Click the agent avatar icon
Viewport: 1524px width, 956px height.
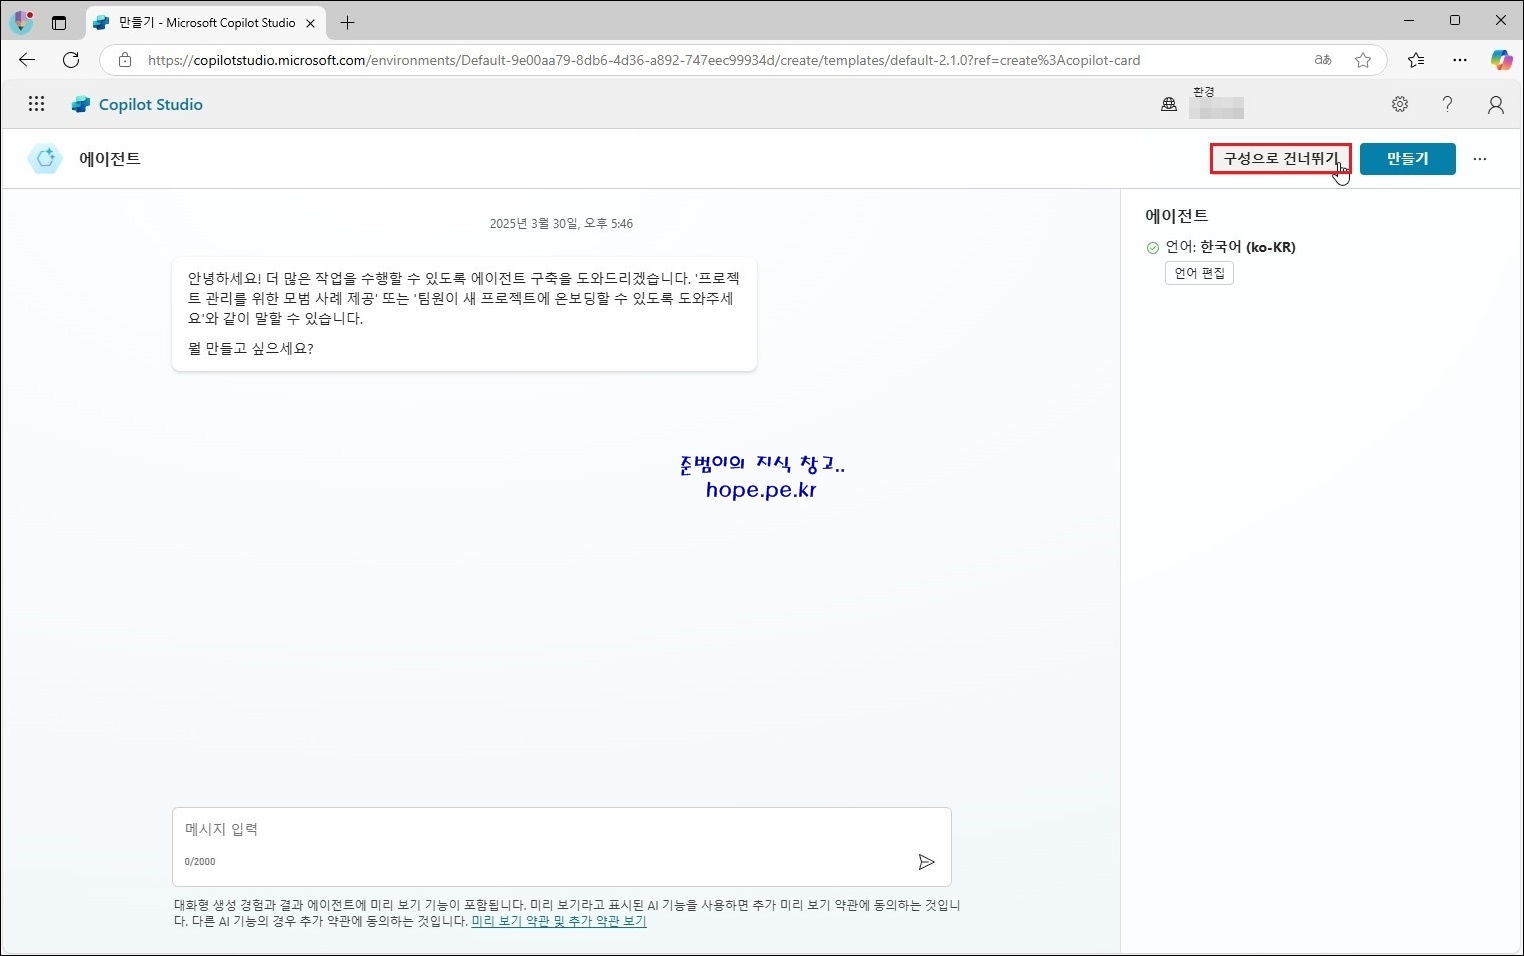pos(45,159)
